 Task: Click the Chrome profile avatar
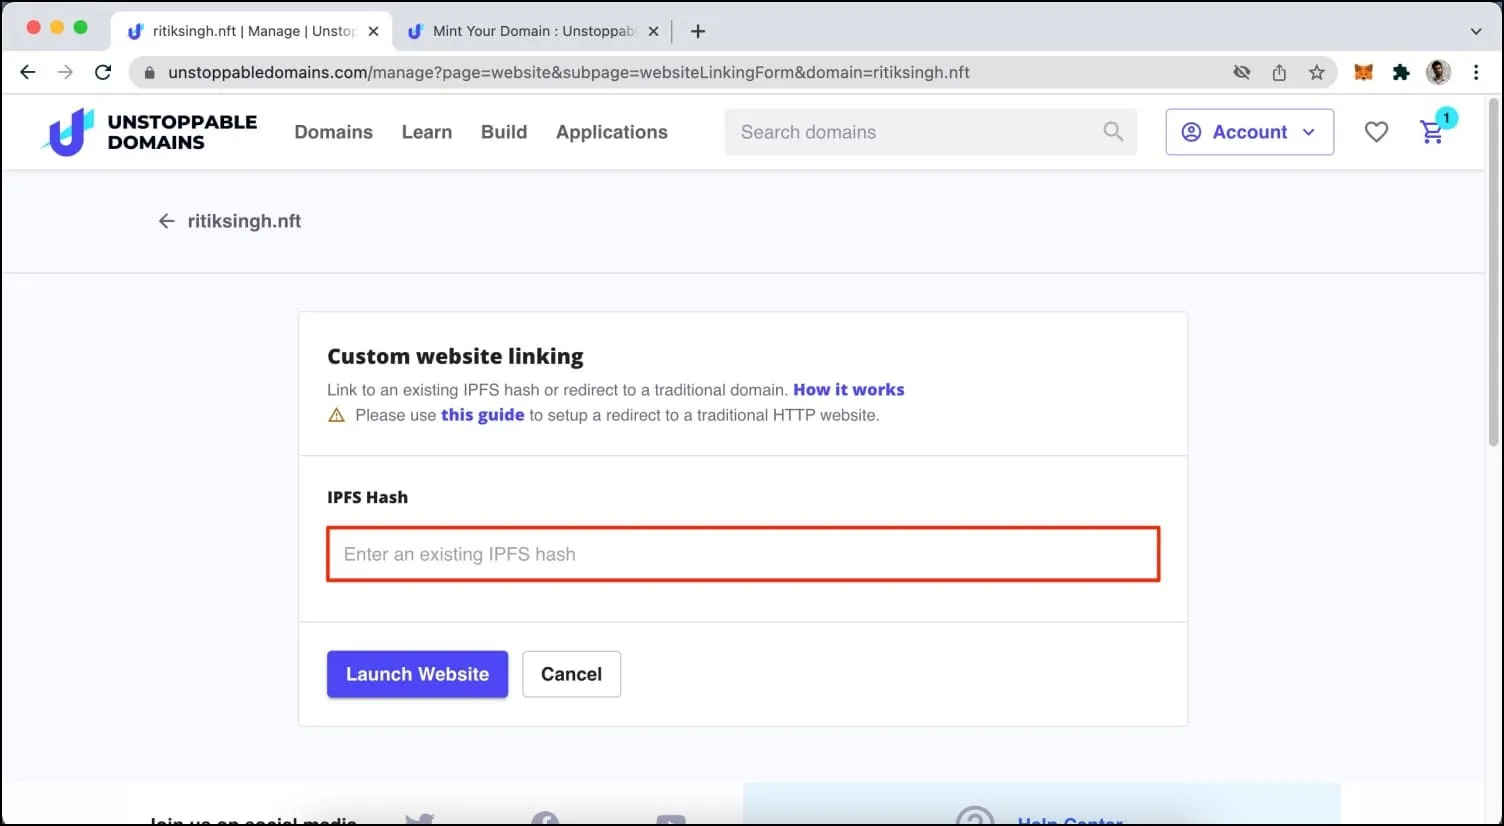click(x=1439, y=72)
